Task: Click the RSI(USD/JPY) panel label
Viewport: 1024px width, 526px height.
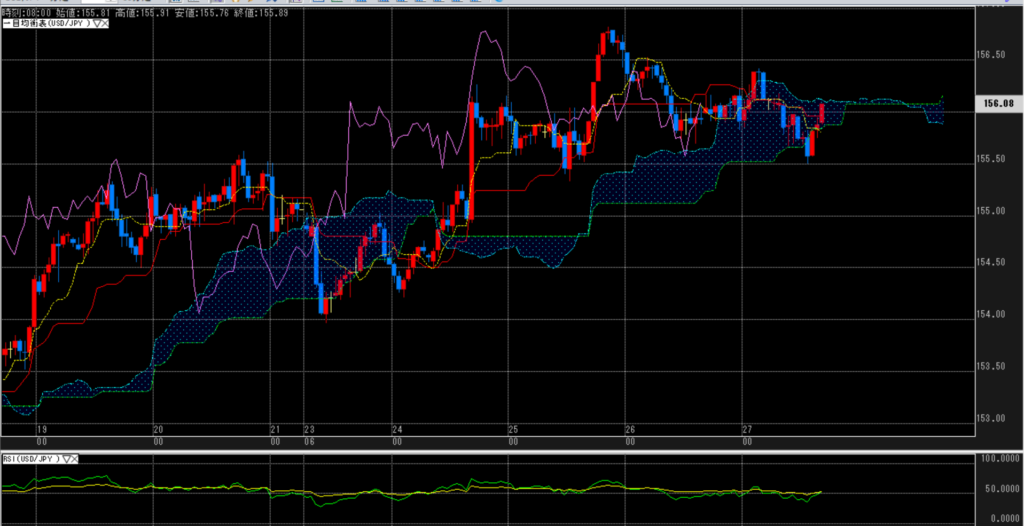Action: (32, 459)
